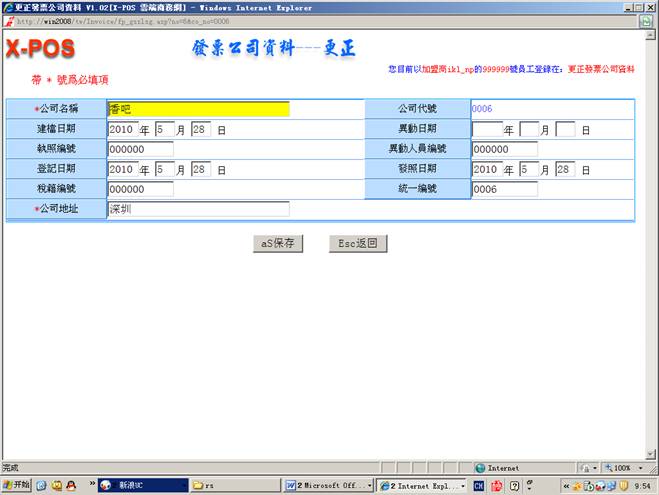
Task: Click the 公司地址 address field
Action: click(198, 209)
